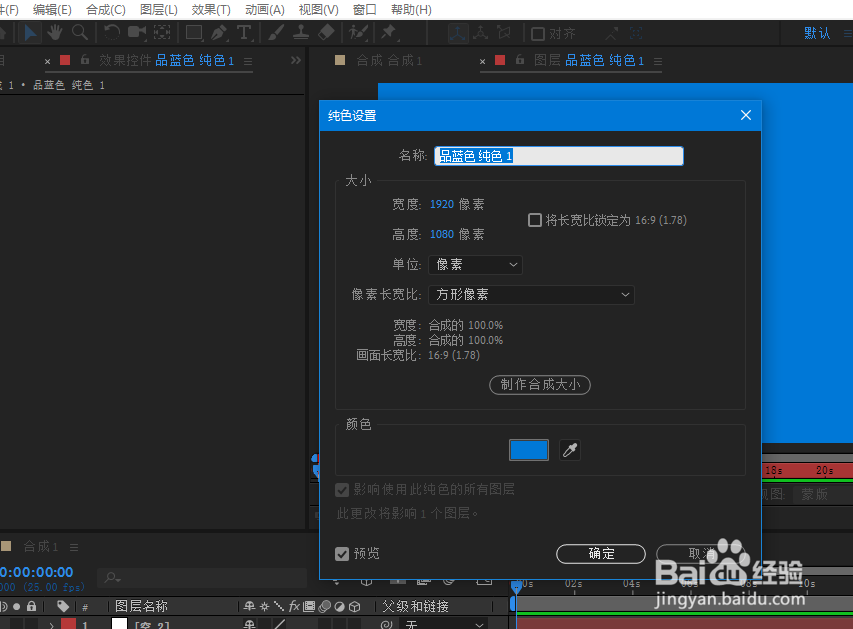Image resolution: width=853 pixels, height=629 pixels.
Task: Click the 确定 button
Action: point(600,553)
